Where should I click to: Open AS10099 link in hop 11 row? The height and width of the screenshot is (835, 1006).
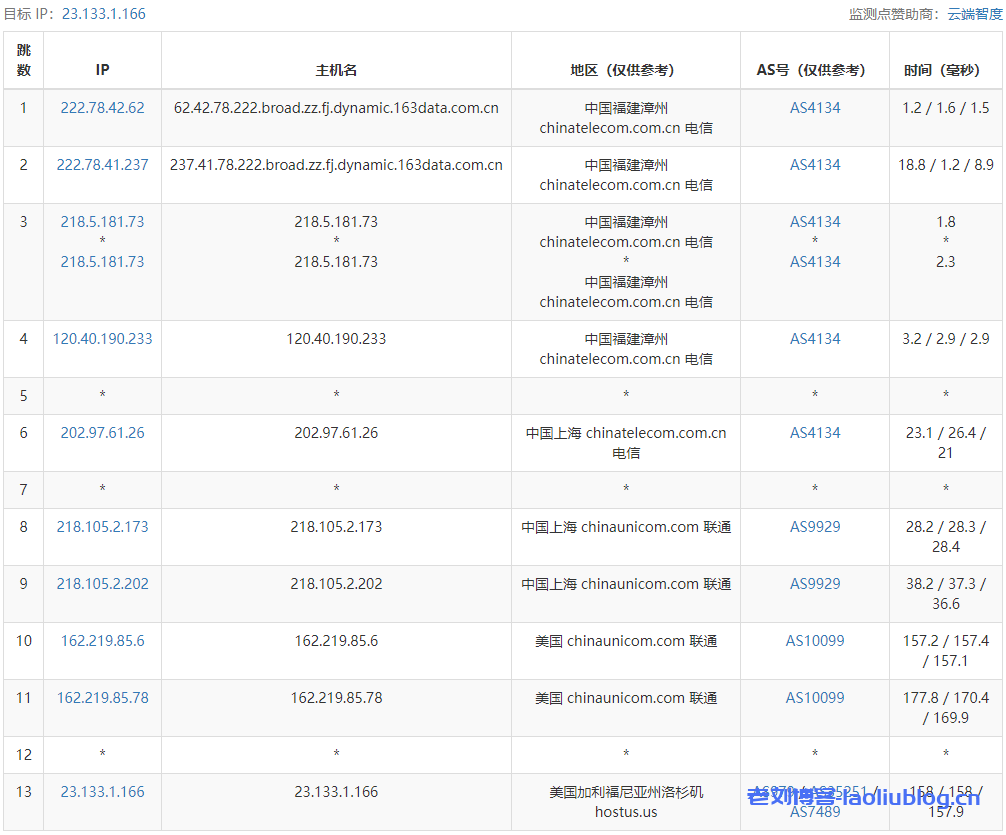coord(815,698)
